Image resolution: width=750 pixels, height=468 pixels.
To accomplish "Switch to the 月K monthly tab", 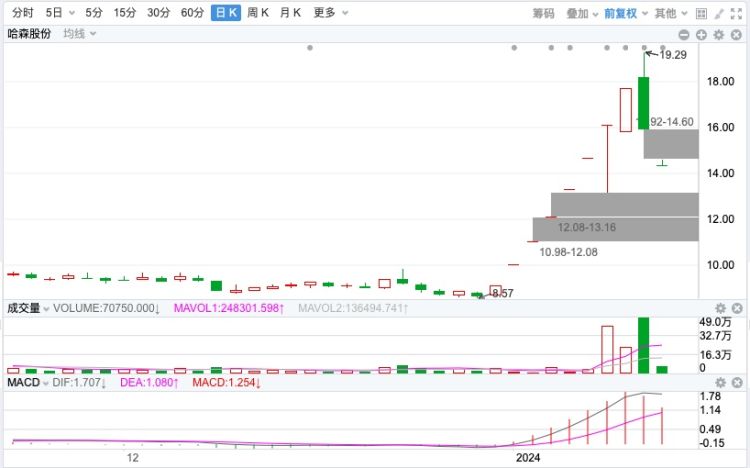I will [290, 13].
